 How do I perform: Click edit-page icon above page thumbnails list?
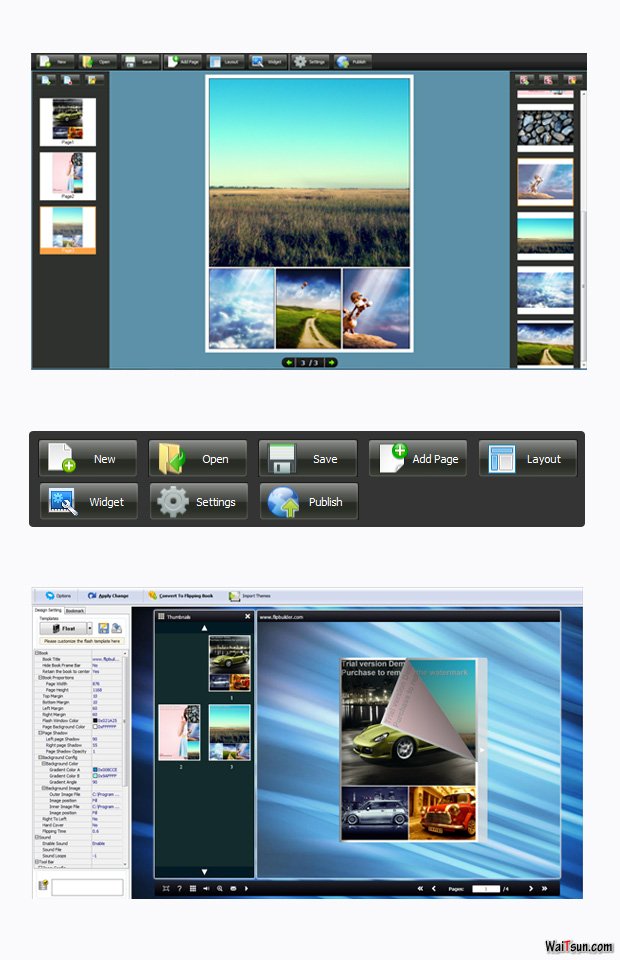point(92,80)
